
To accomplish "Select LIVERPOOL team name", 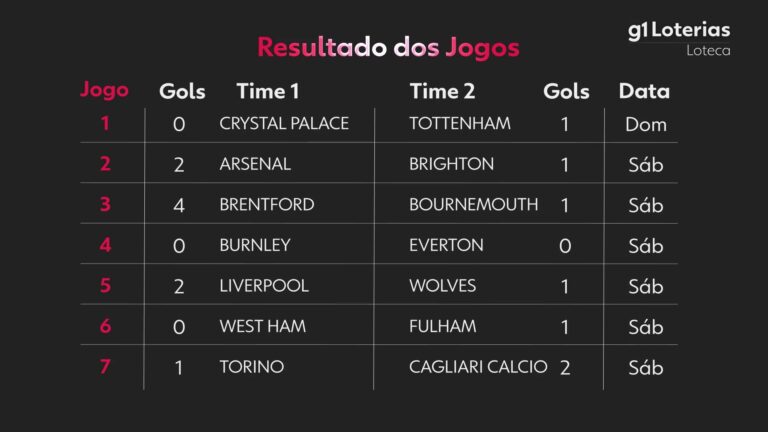I will [x=264, y=286].
